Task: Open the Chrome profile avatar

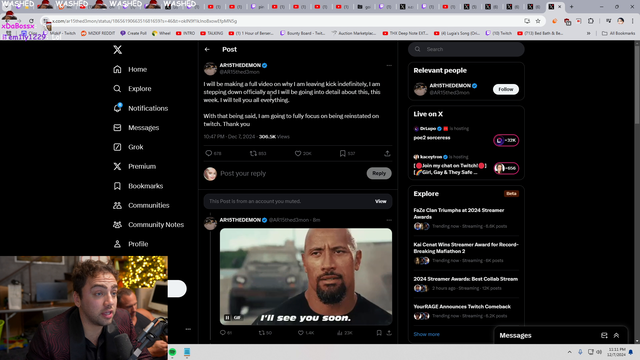Action: 620,21
